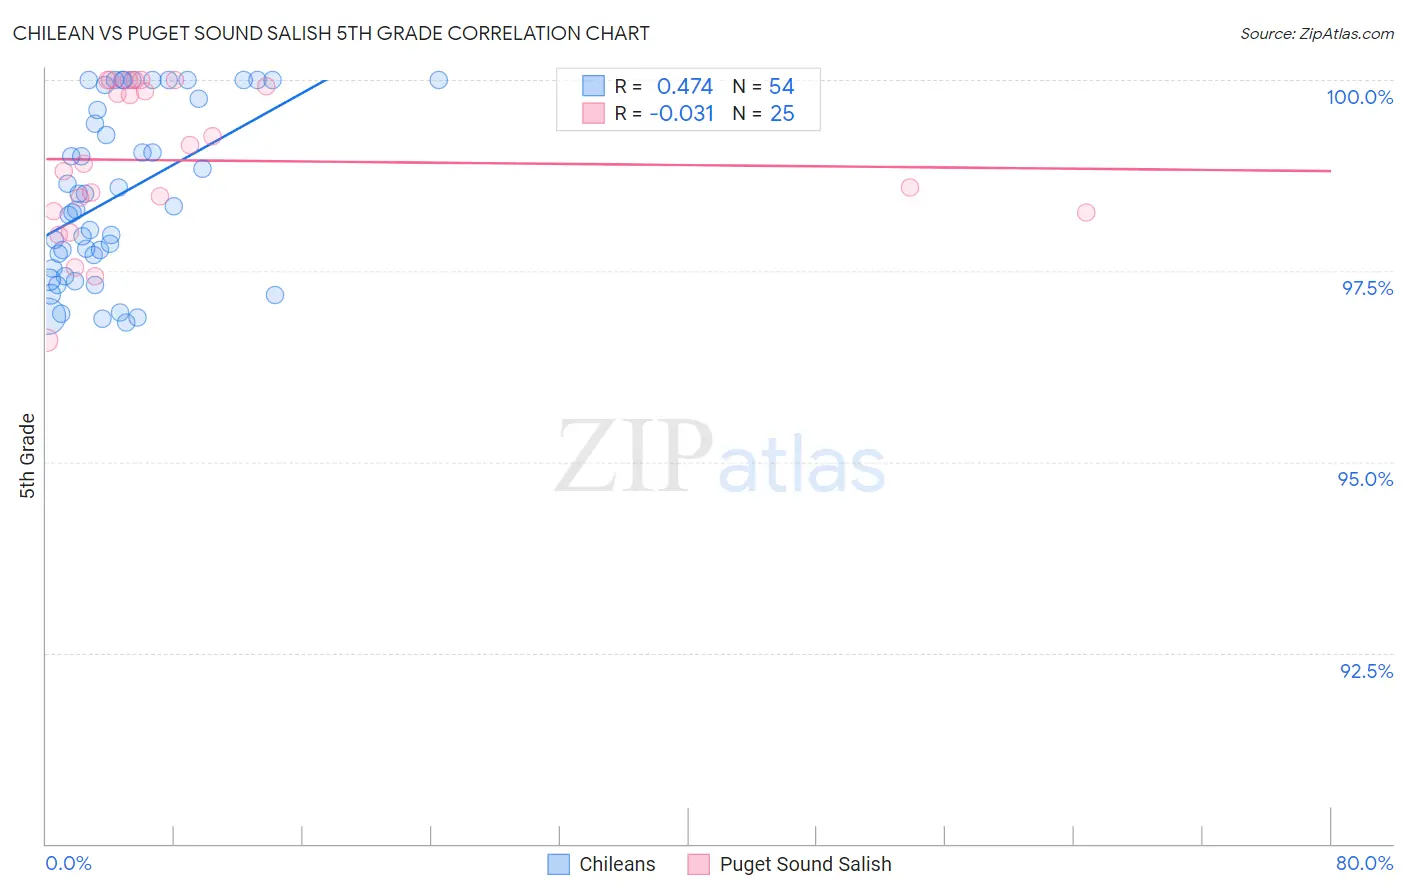Select the isolated blue point below 97.5% gridline
The height and width of the screenshot is (892, 1406).
[275, 295]
